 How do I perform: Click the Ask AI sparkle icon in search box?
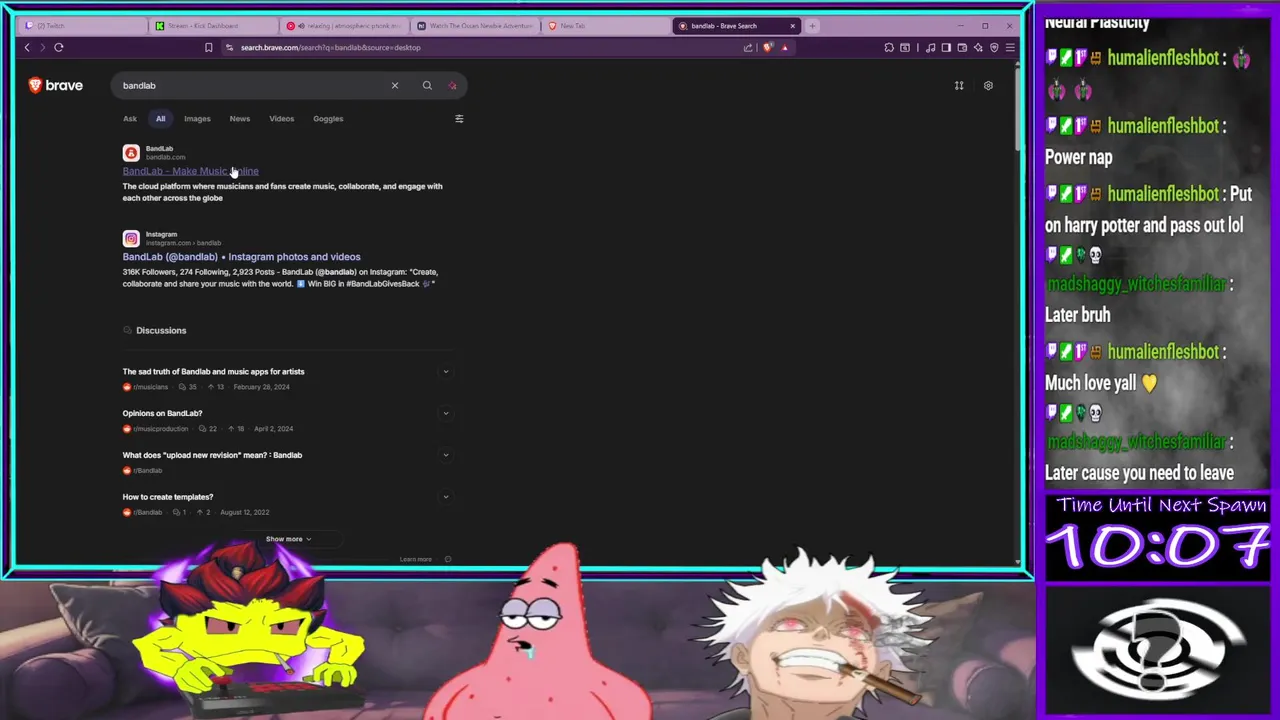pyautogui.click(x=452, y=85)
